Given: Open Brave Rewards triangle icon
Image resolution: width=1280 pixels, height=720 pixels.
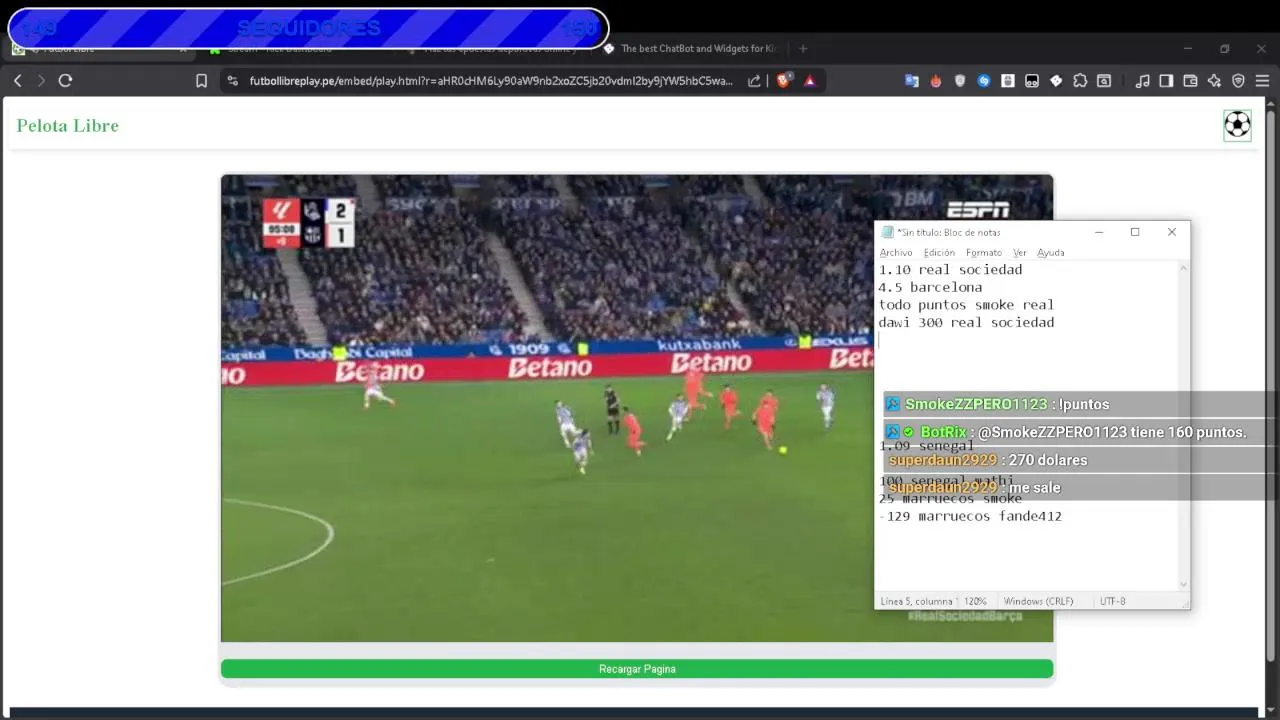Looking at the screenshot, I should coord(810,81).
